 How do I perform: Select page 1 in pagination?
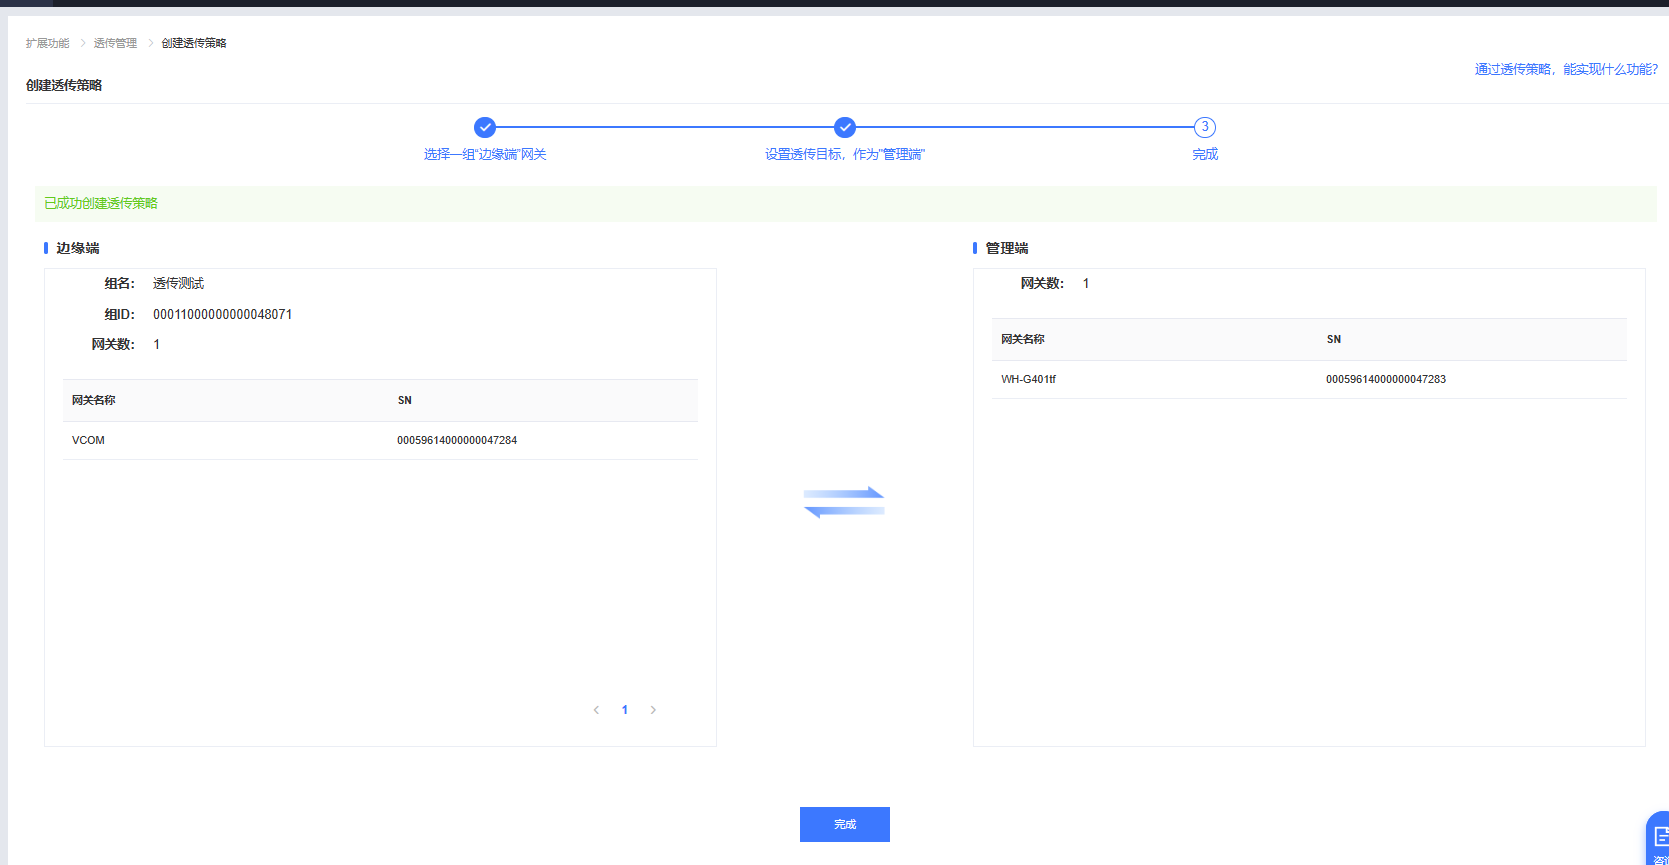[x=625, y=710]
